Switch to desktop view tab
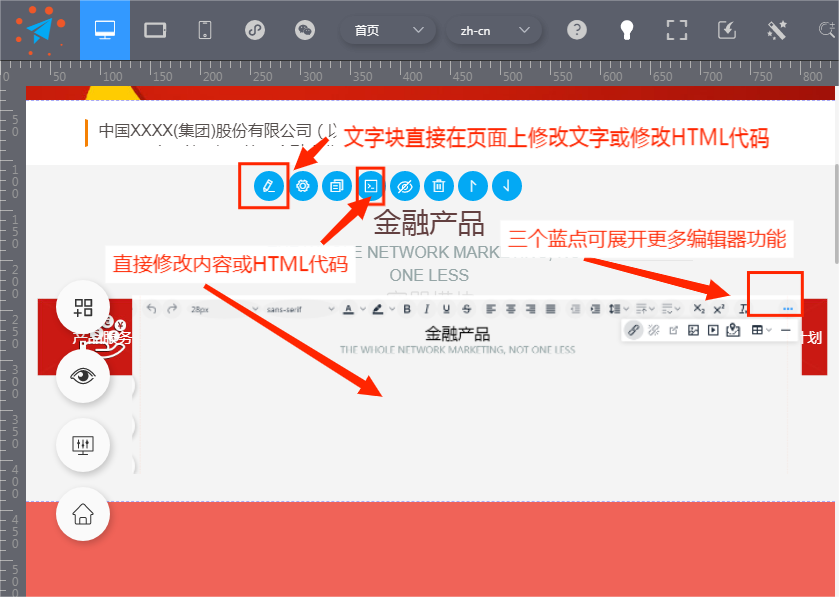Image resolution: width=839 pixels, height=597 pixels. 105,30
